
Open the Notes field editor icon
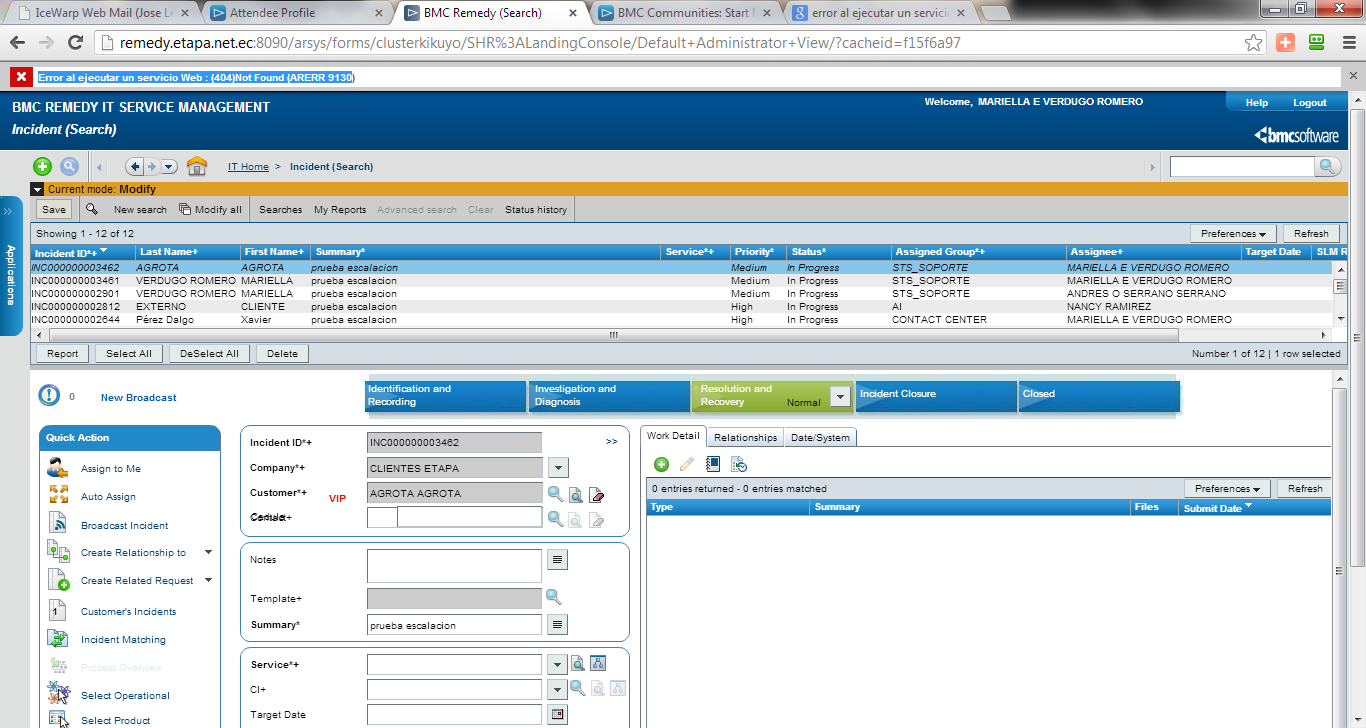[558, 560]
